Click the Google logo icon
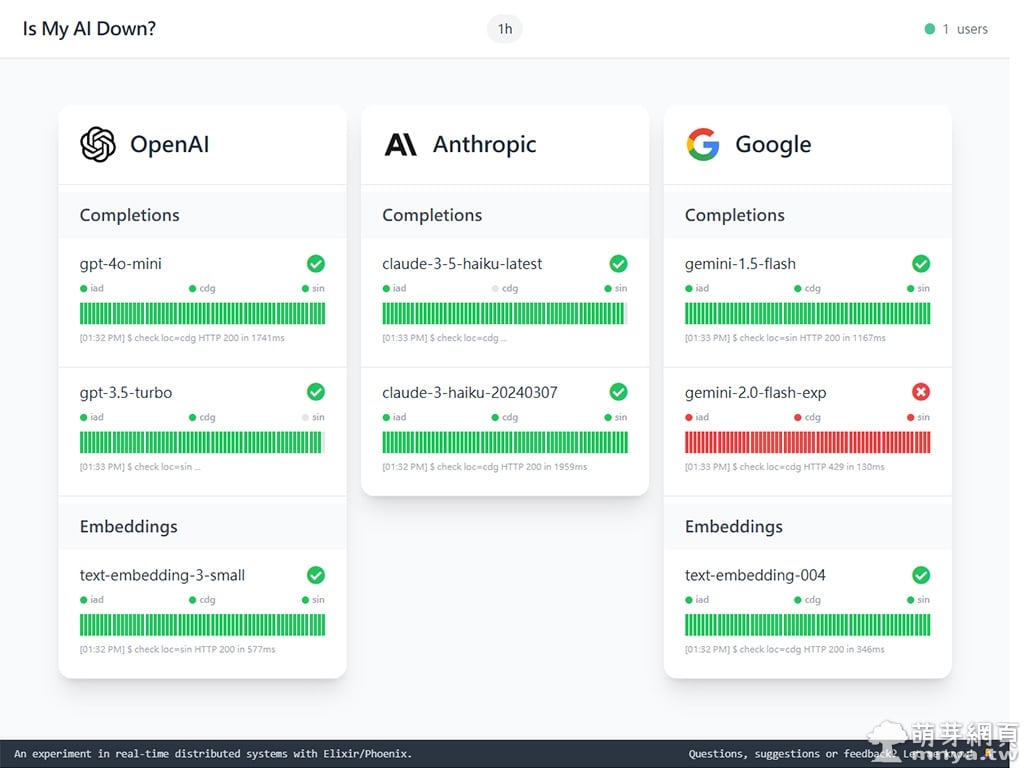The height and width of the screenshot is (768, 1024). tap(703, 144)
